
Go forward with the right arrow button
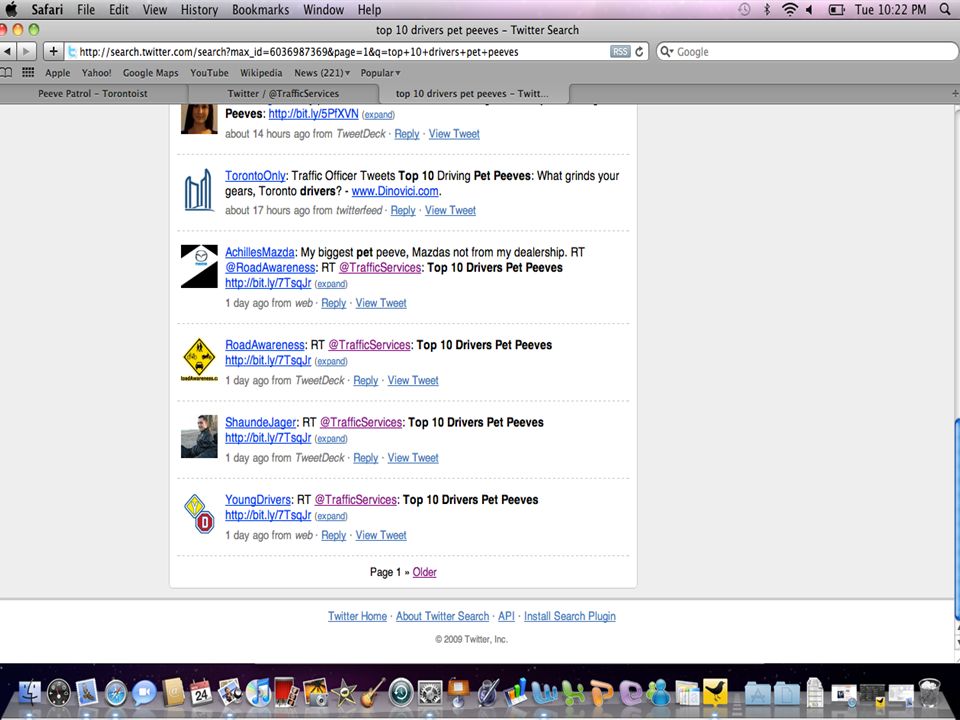tap(26, 52)
